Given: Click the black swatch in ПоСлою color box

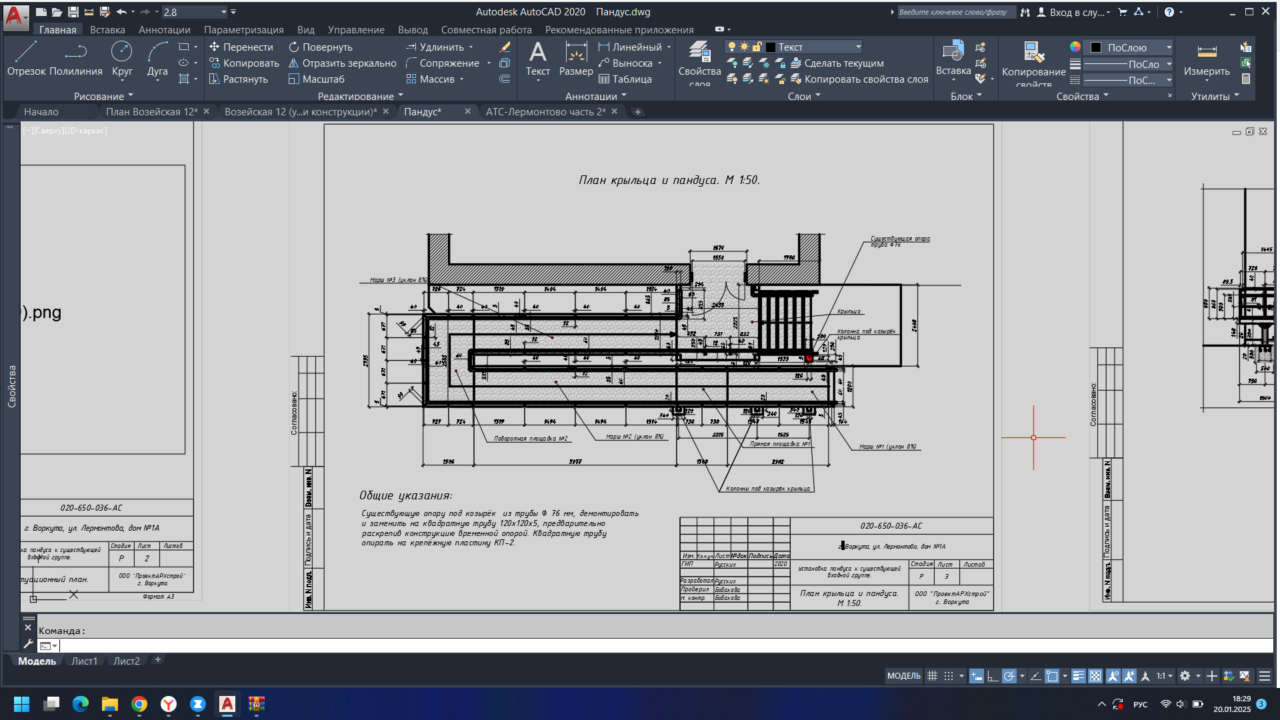Looking at the screenshot, I should pos(1096,47).
